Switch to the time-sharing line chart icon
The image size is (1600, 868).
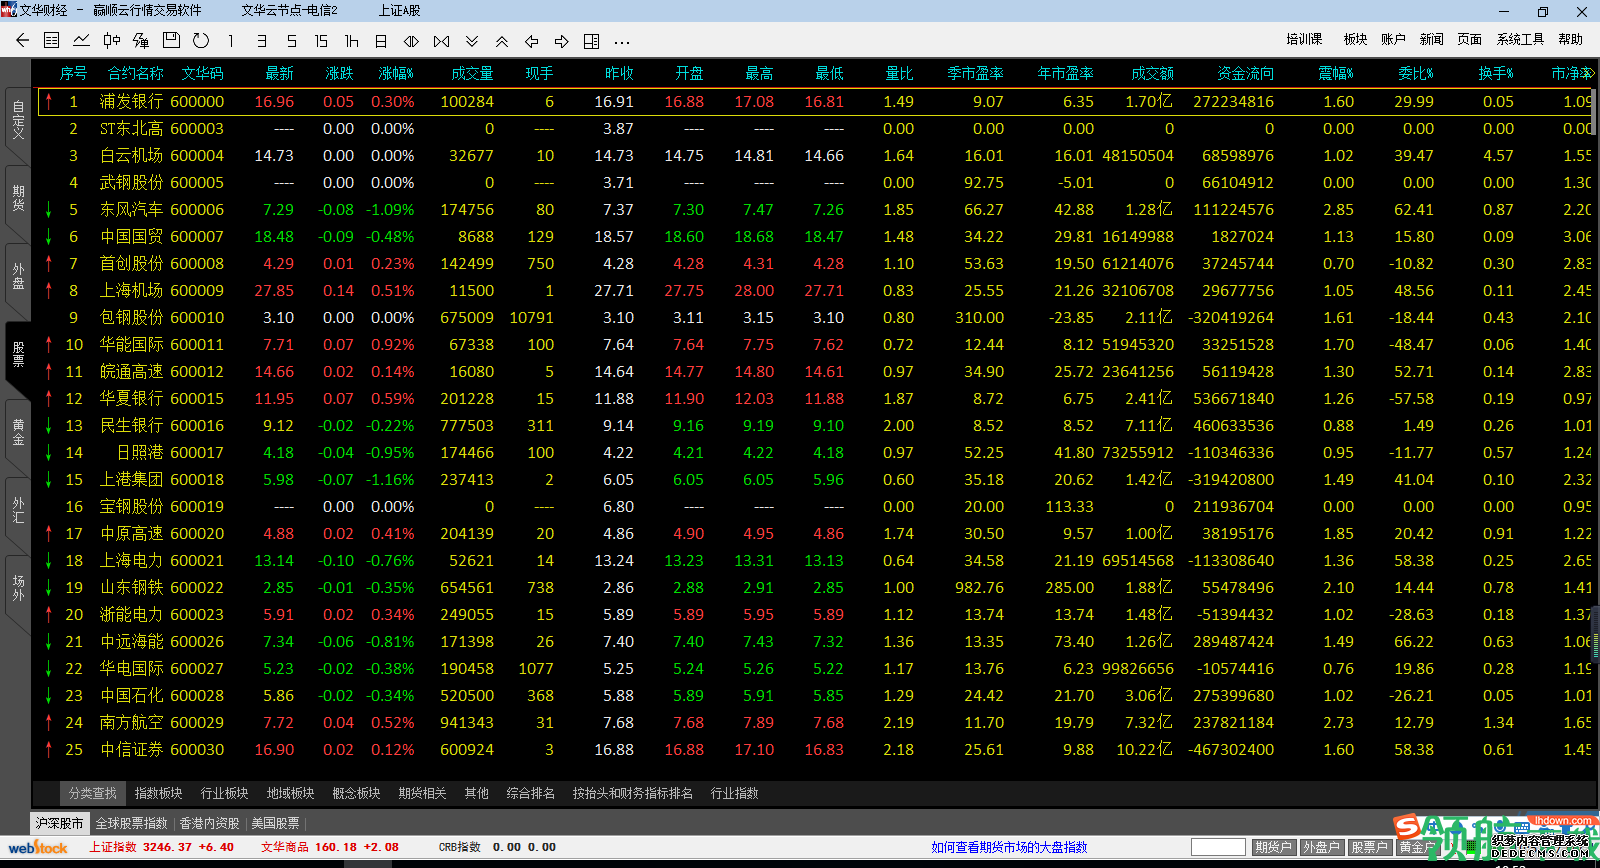click(x=82, y=41)
